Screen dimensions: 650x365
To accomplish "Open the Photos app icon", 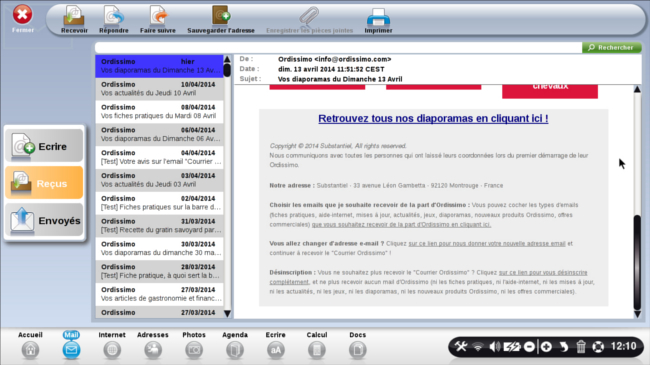I will (x=194, y=350).
